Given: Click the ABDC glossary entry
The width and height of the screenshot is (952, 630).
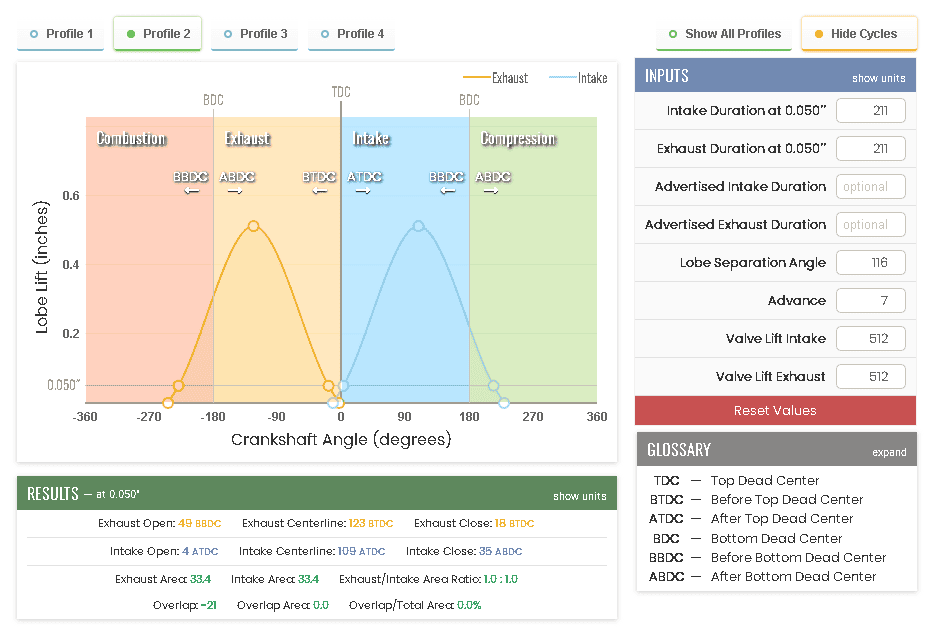Looking at the screenshot, I should point(763,577).
